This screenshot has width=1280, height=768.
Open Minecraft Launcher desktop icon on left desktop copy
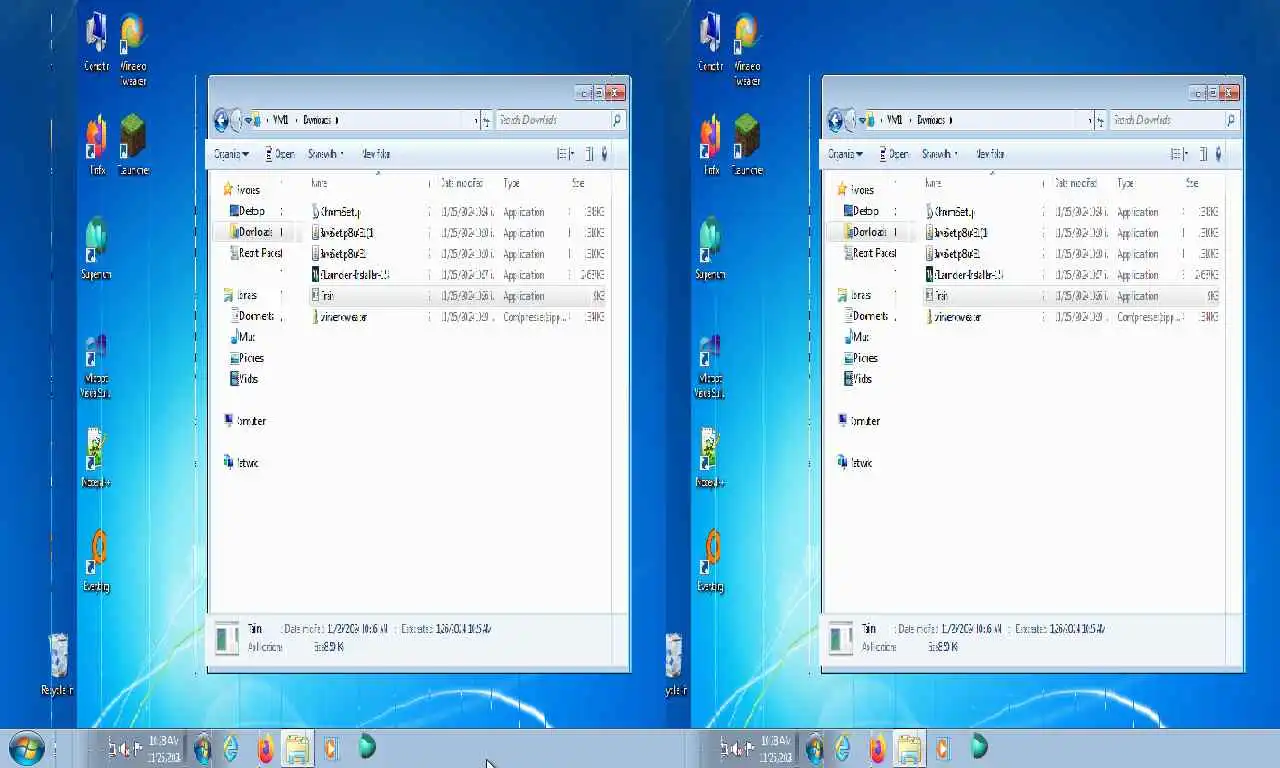pyautogui.click(x=133, y=145)
